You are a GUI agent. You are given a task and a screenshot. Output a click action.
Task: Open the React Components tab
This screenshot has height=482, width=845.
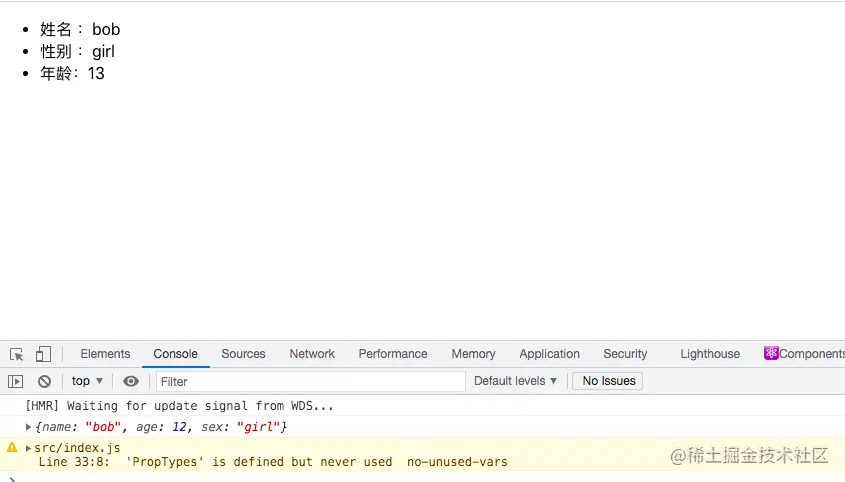click(804, 354)
